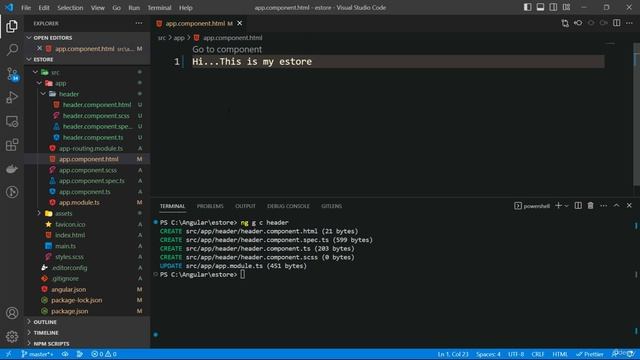Open the Source Control view
This screenshot has width=640, height=360.
12,74
